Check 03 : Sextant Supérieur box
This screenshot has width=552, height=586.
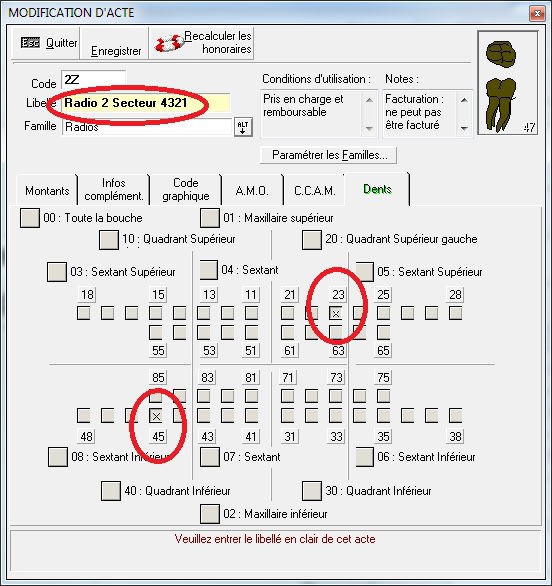(x=57, y=272)
